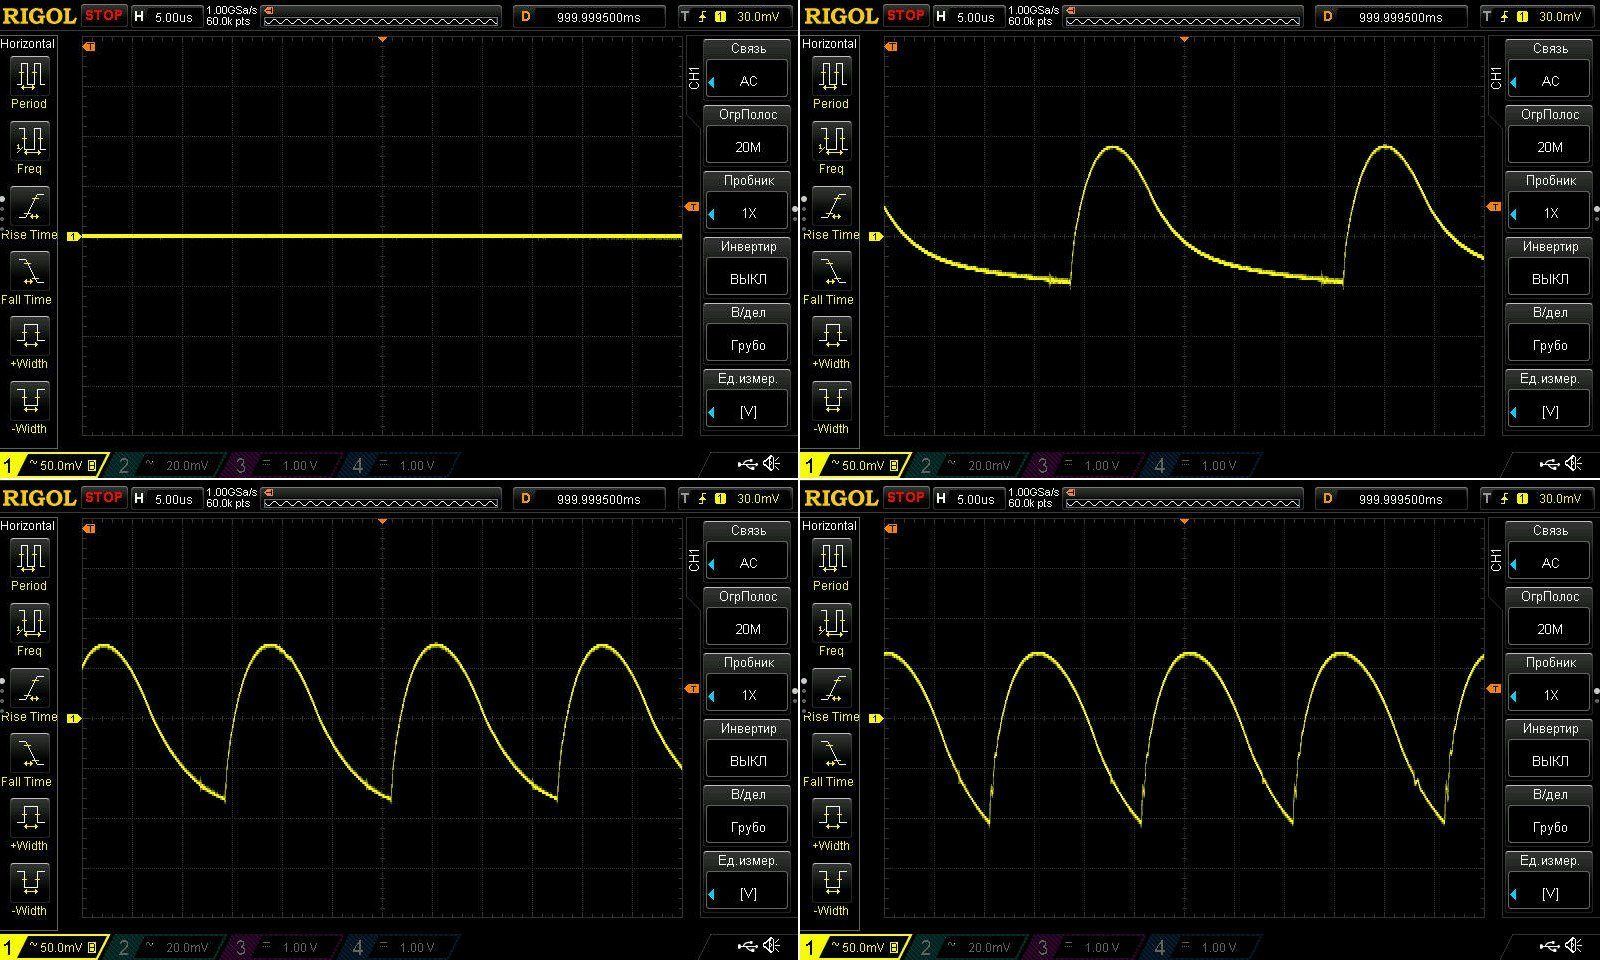Click Rise Time icon in bottom-left capture

click(28, 688)
